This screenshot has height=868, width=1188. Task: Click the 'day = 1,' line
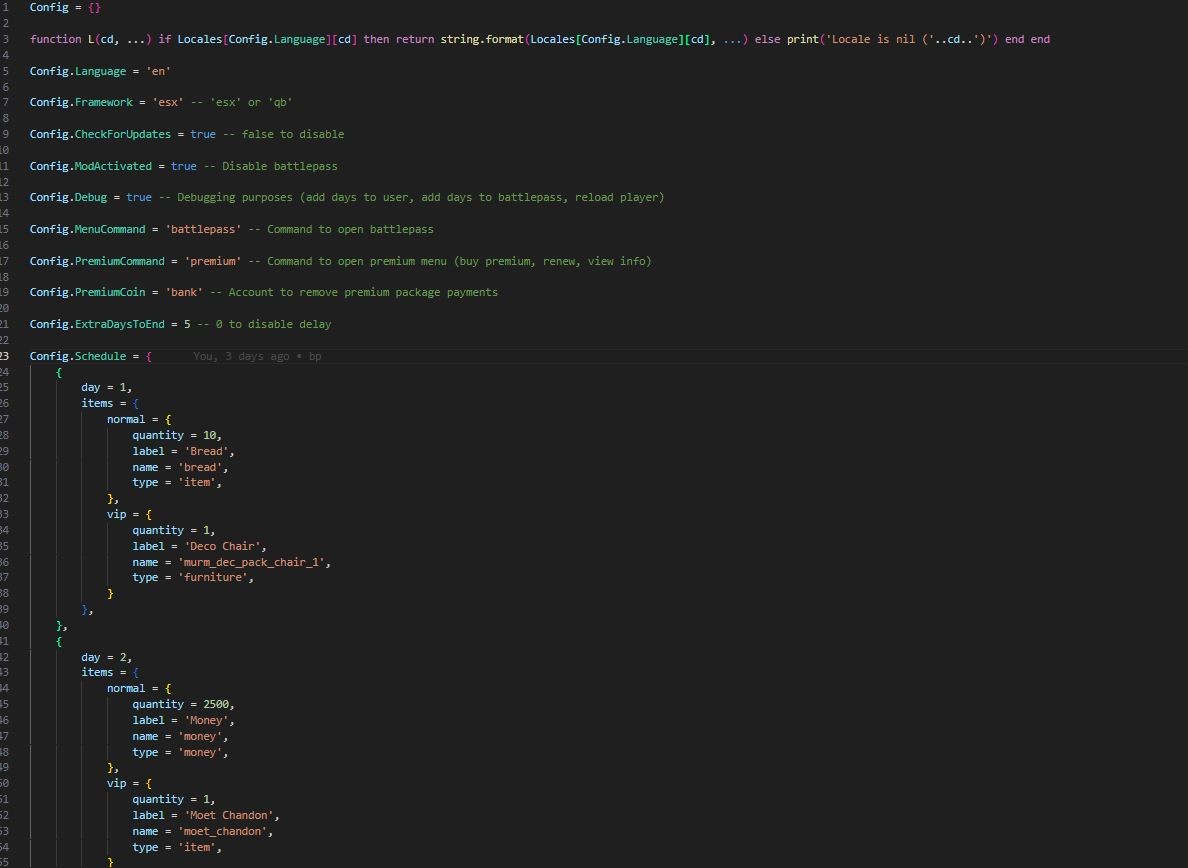107,388
